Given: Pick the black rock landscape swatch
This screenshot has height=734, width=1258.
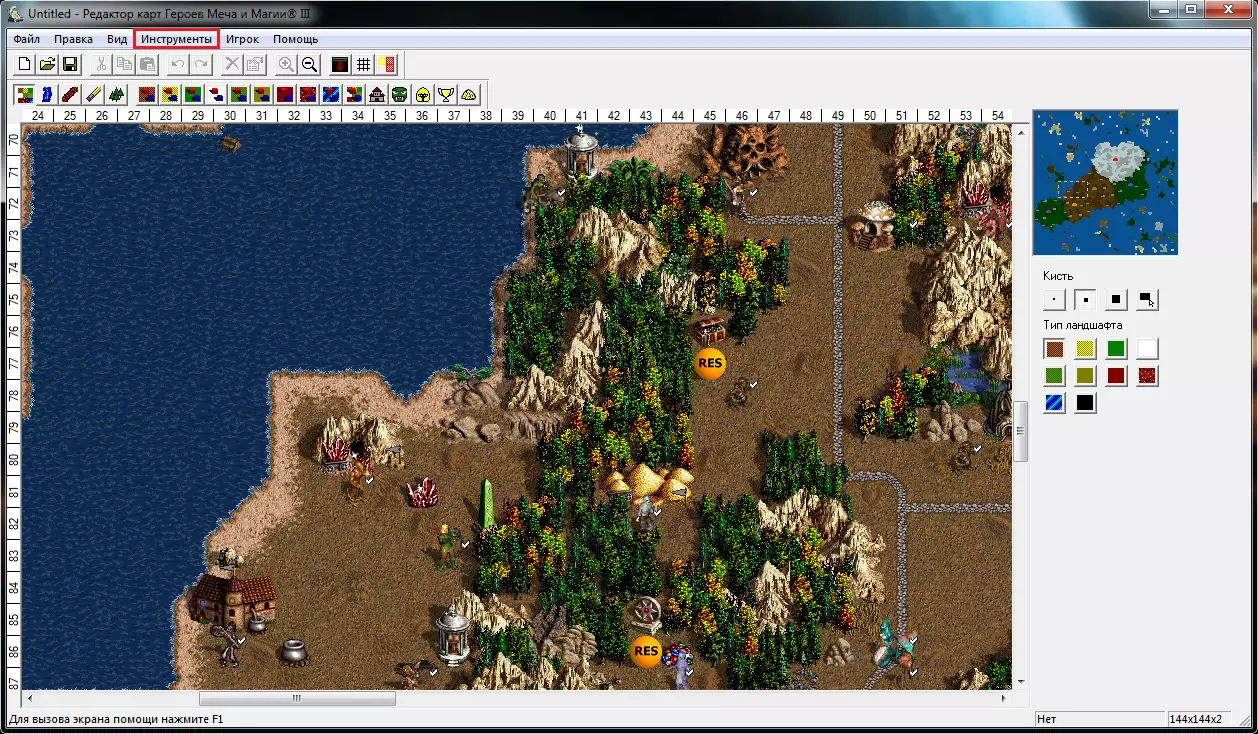Looking at the screenshot, I should (x=1086, y=403).
